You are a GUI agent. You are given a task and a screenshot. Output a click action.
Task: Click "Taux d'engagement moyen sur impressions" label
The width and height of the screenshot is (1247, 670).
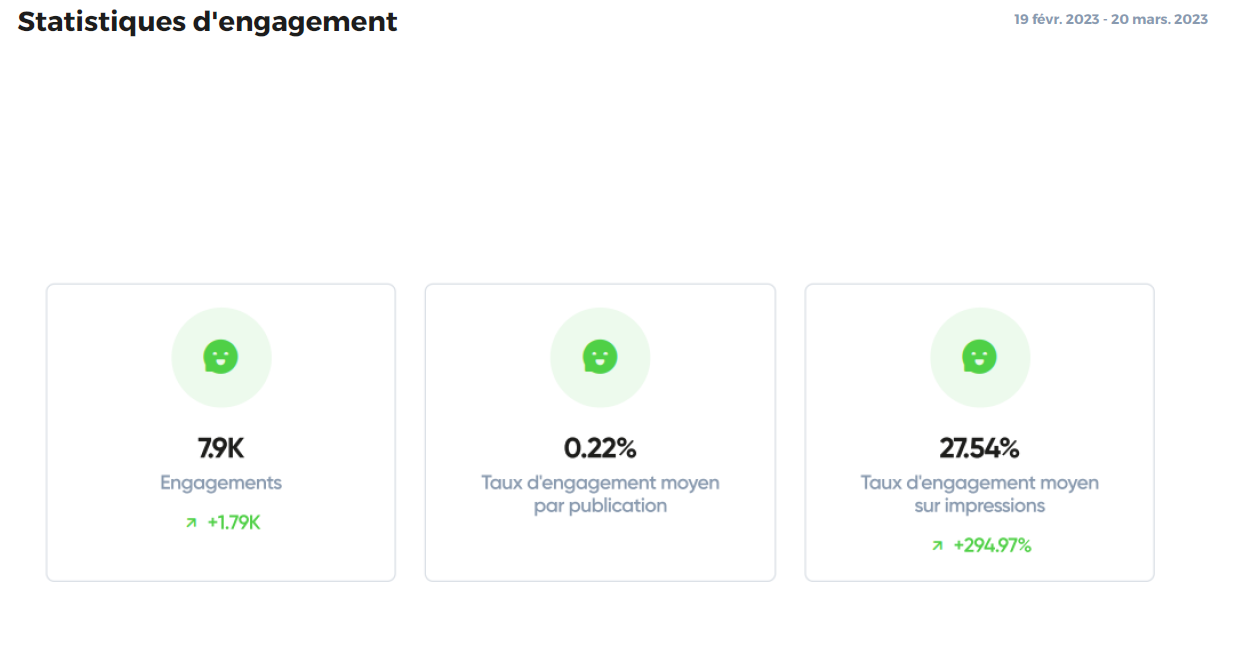point(979,494)
